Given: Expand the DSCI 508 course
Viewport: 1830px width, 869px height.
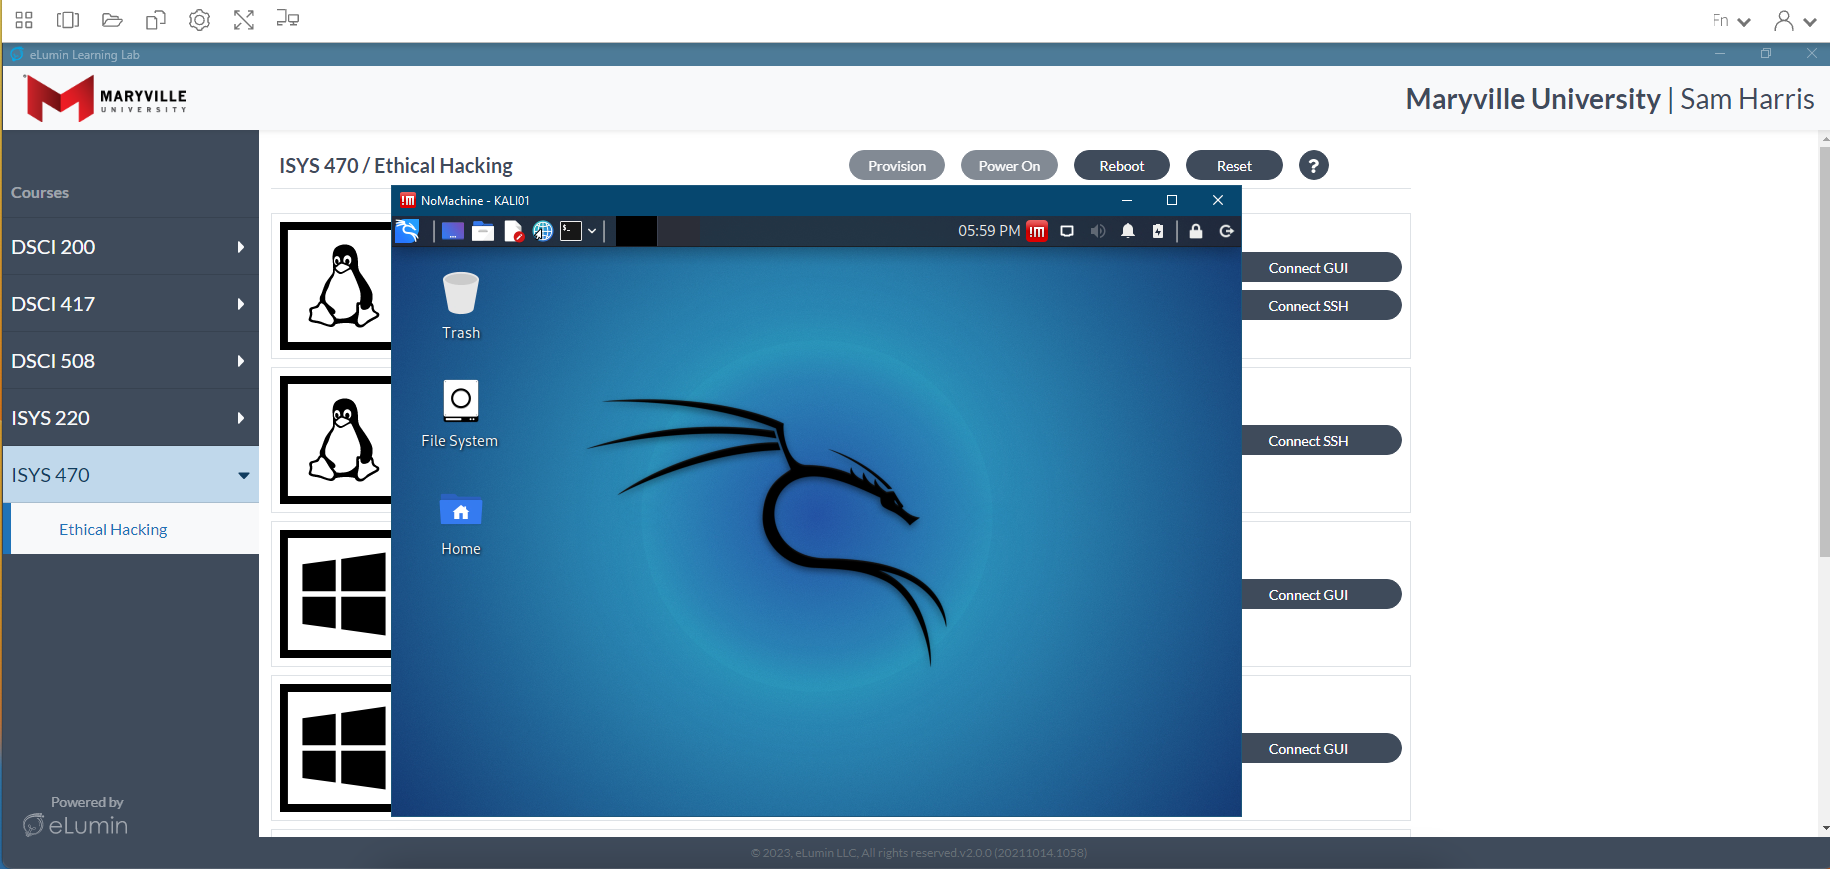Looking at the screenshot, I should tap(129, 361).
